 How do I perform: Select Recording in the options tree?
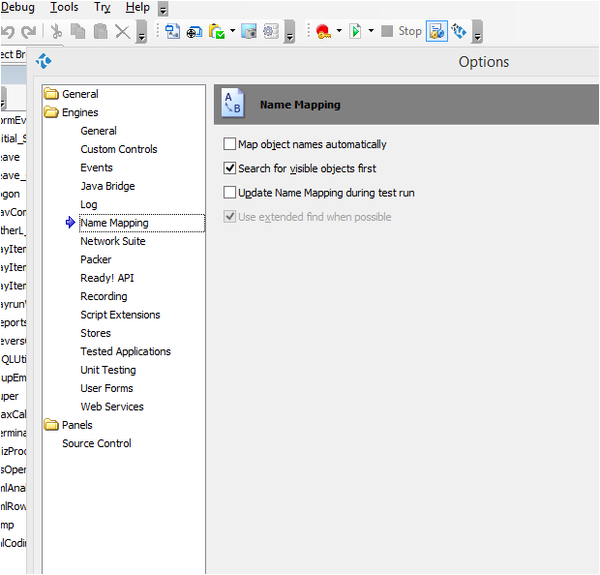[105, 296]
